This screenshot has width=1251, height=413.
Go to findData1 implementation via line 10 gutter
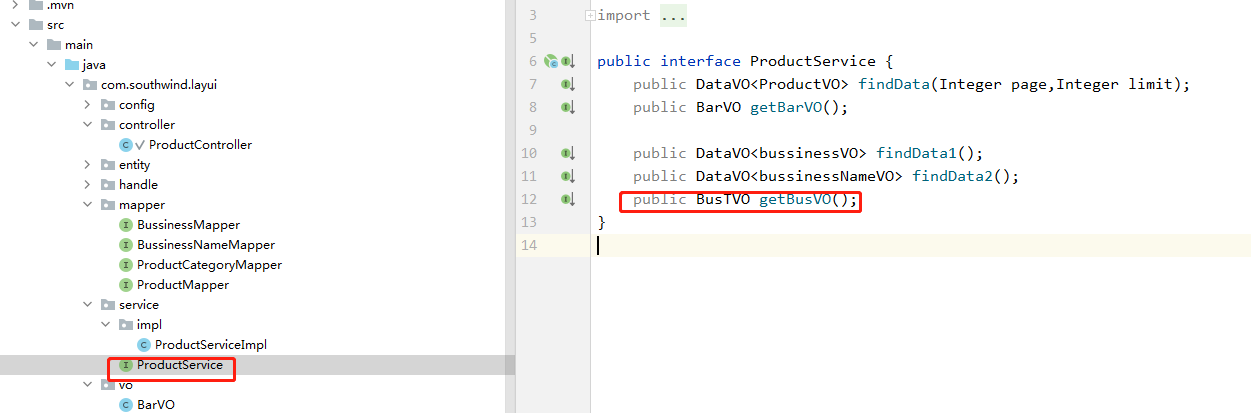(x=567, y=154)
